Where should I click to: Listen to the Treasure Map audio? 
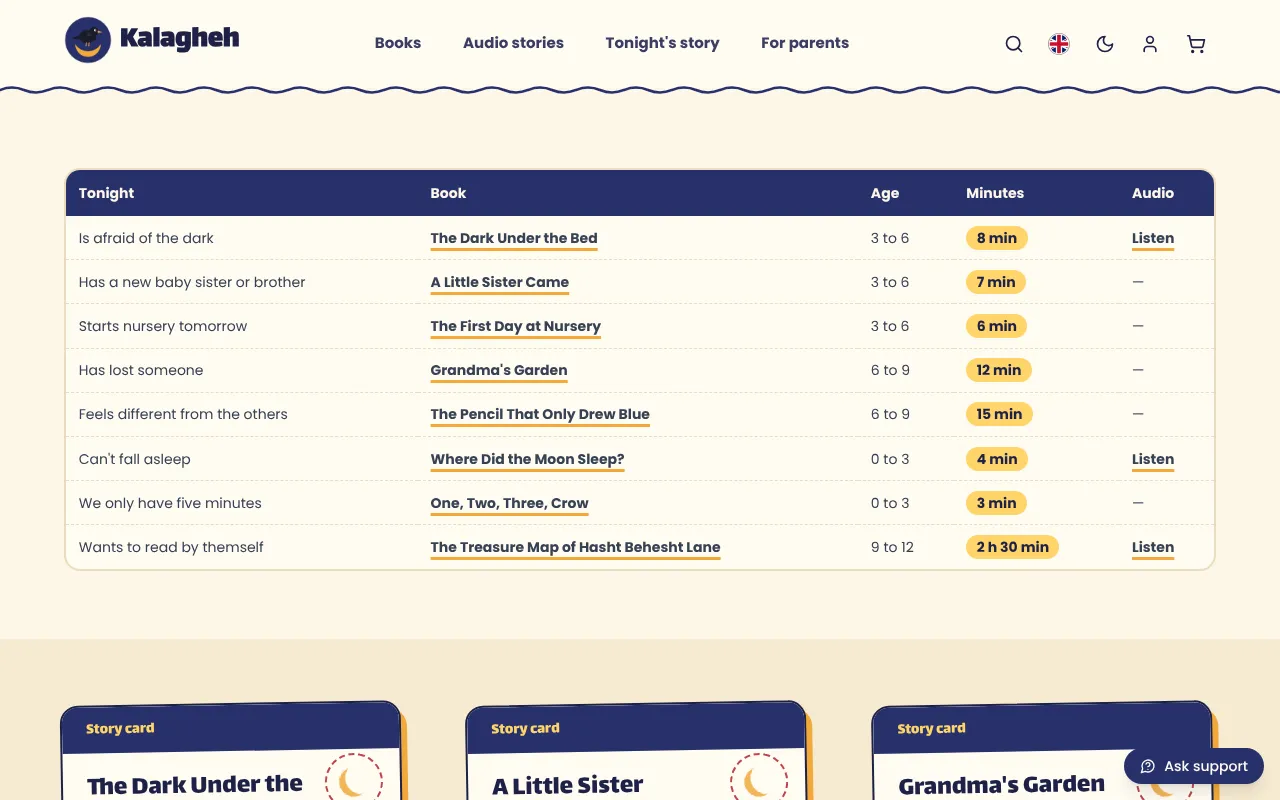tap(1153, 547)
